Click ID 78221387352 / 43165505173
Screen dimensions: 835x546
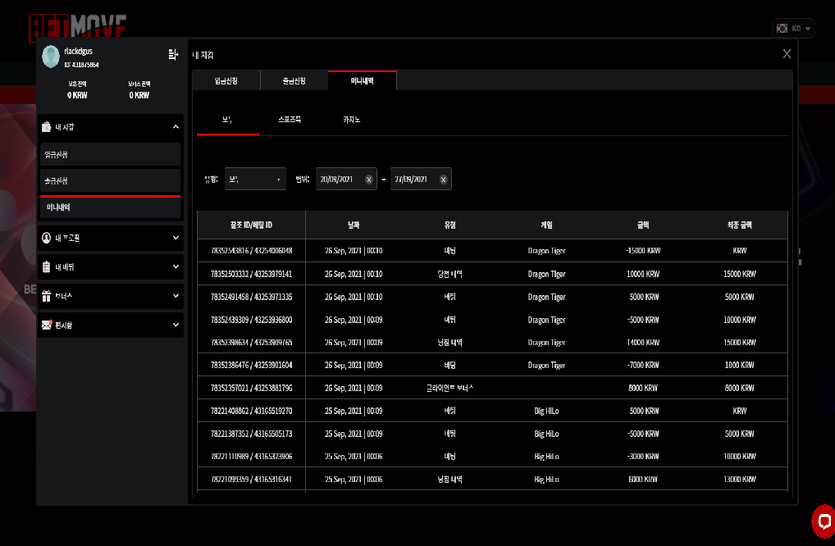click(251, 434)
